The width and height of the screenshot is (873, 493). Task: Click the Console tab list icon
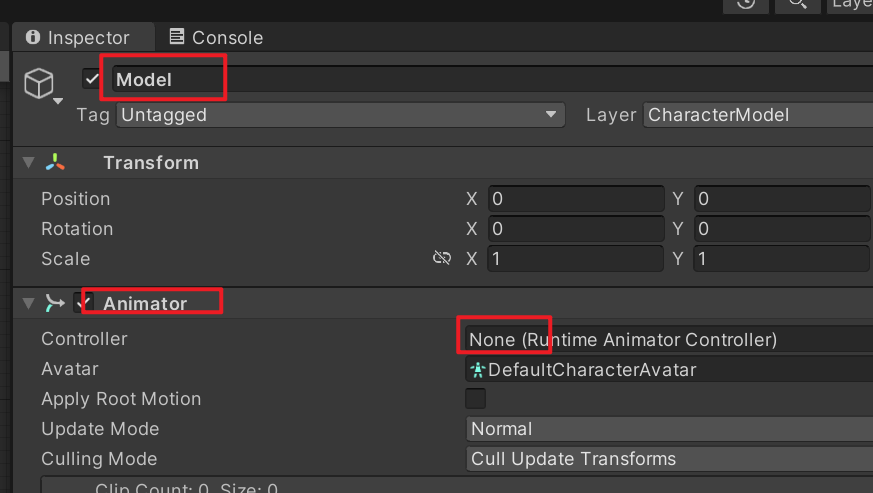[x=177, y=37]
